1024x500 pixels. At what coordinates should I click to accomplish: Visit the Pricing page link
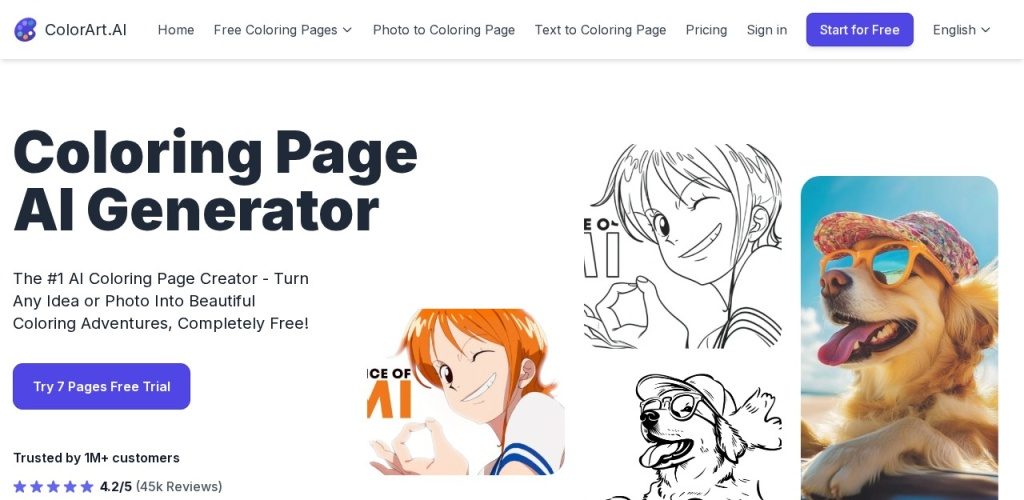[706, 30]
